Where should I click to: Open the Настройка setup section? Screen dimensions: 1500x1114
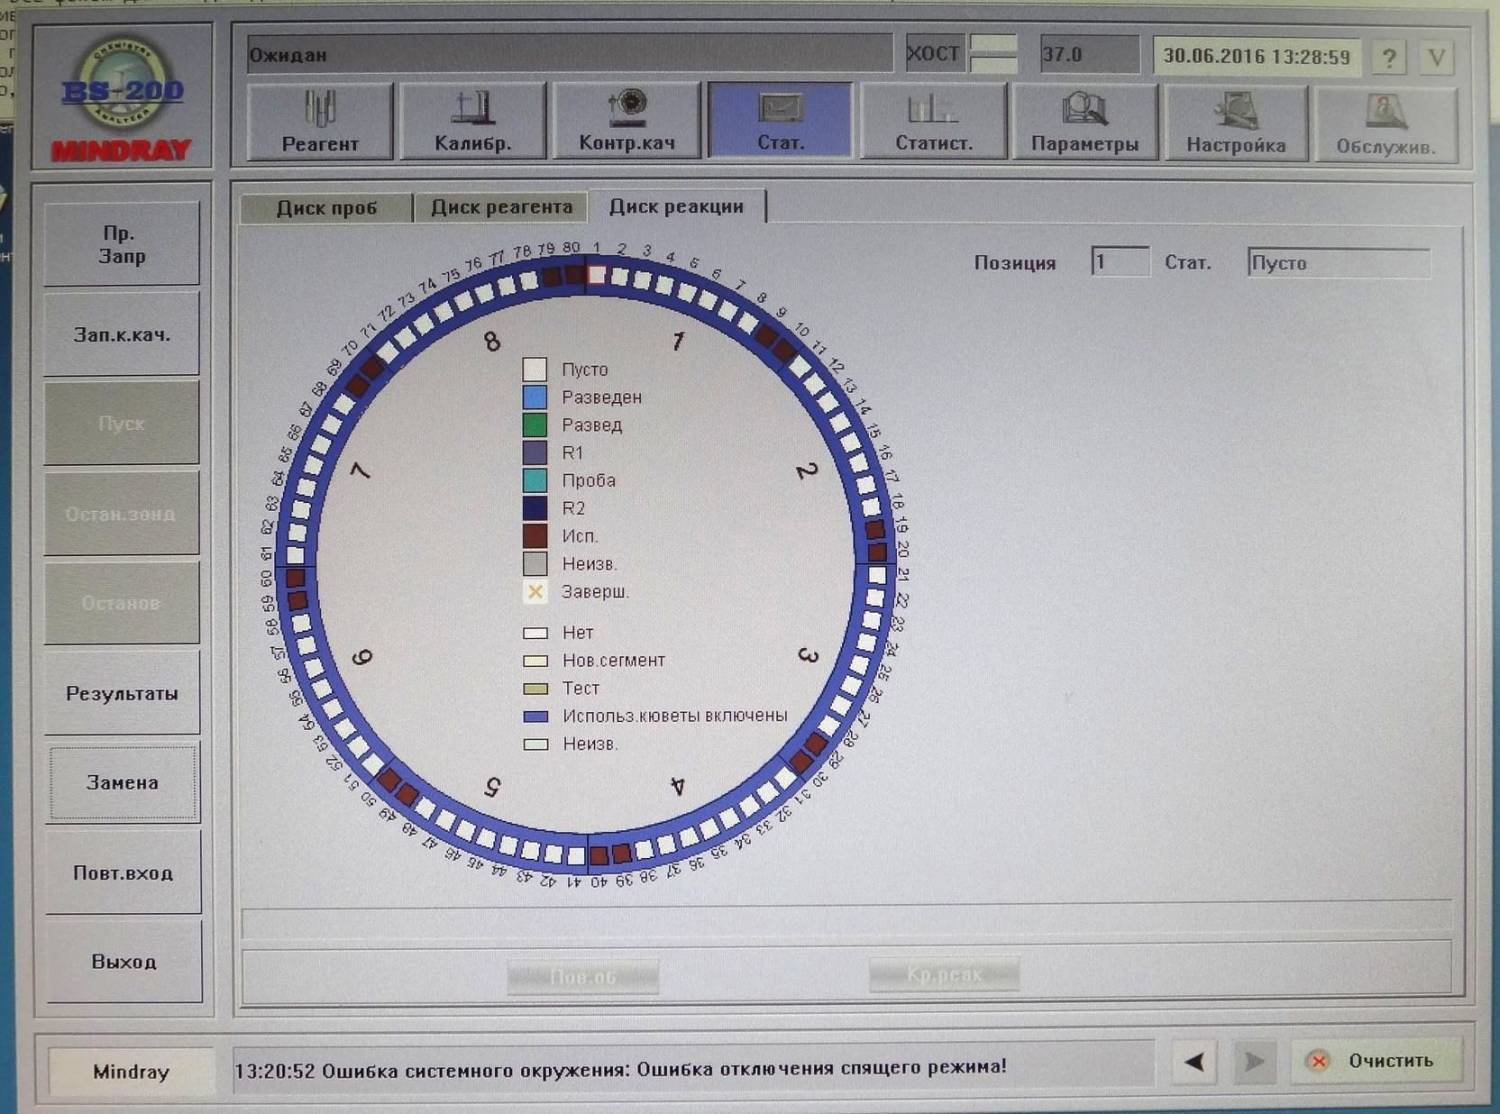(x=1236, y=122)
